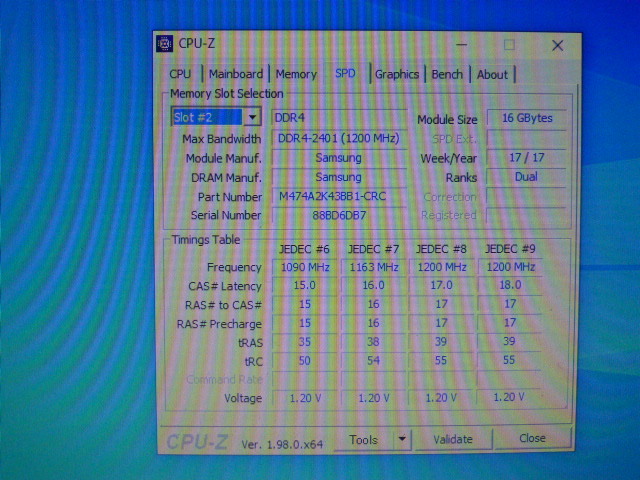Click the serial number 88BD6DB7
This screenshot has height=480, width=640.
click(x=339, y=215)
